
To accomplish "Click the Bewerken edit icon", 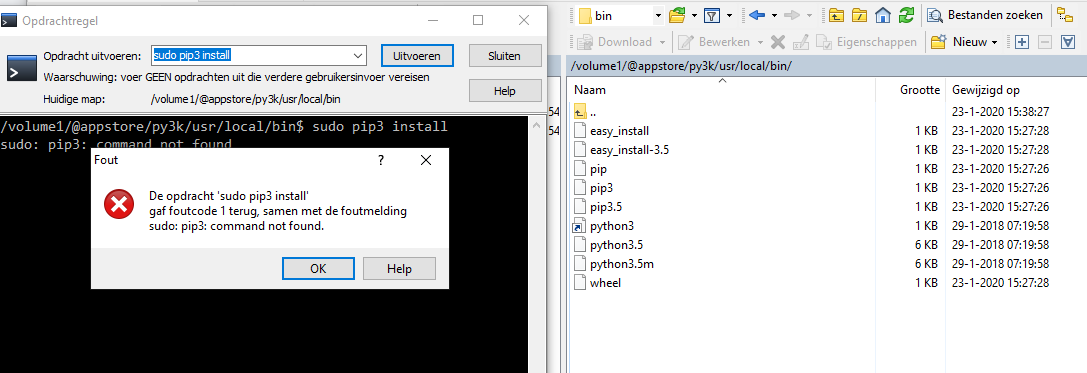I will coord(686,42).
